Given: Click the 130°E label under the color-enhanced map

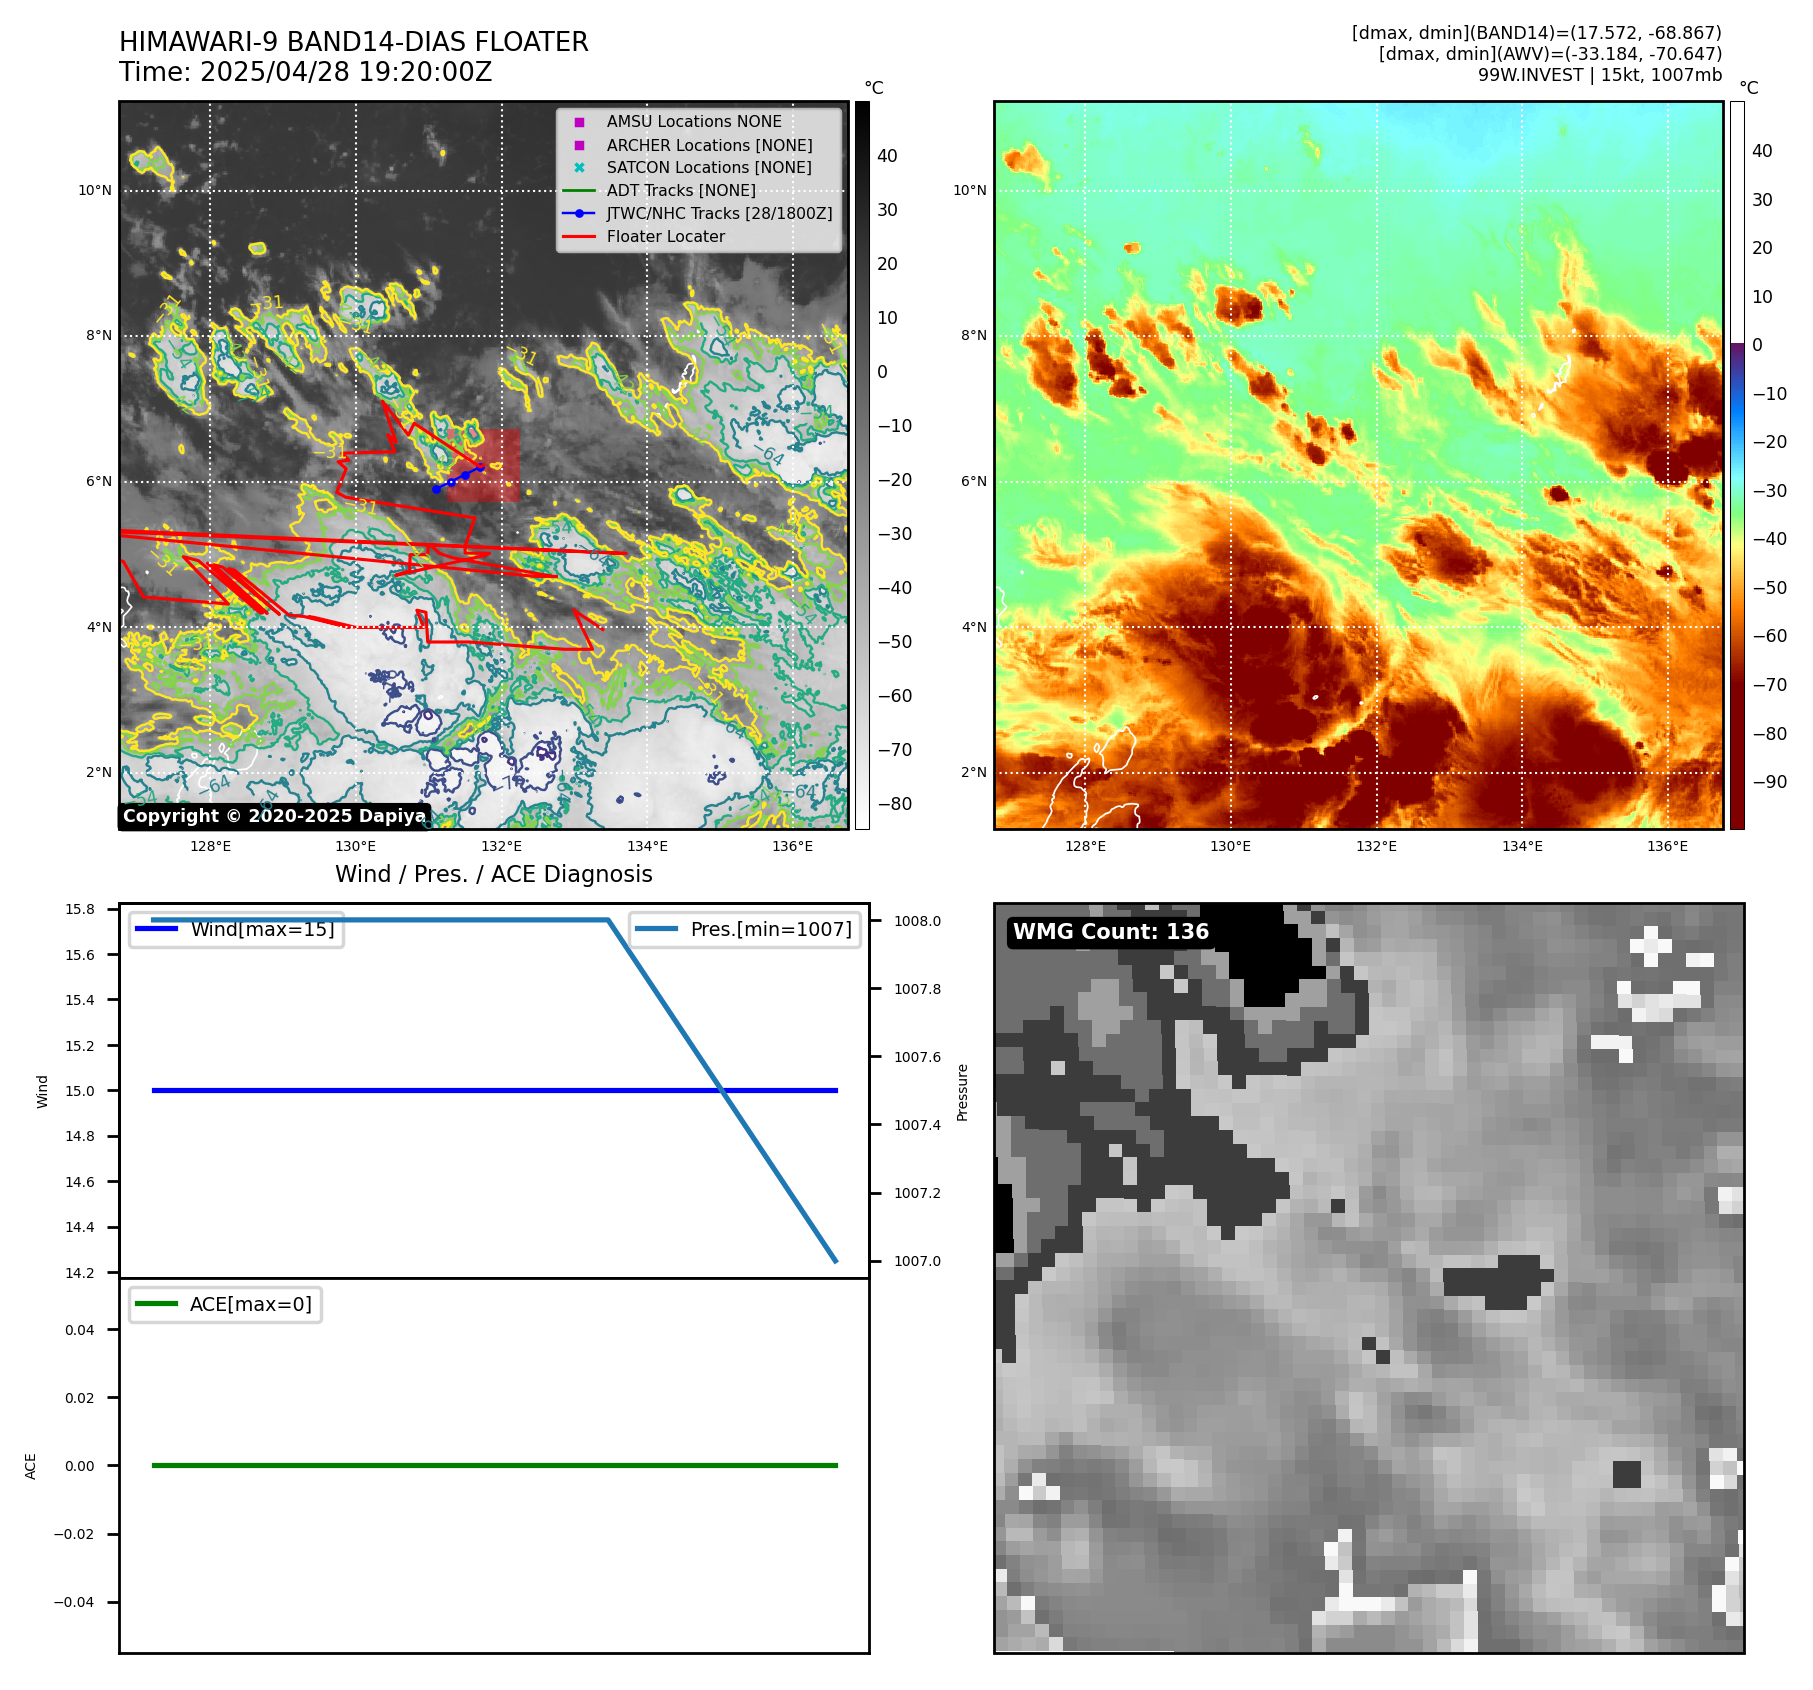Looking at the screenshot, I should pyautogui.click(x=1231, y=846).
